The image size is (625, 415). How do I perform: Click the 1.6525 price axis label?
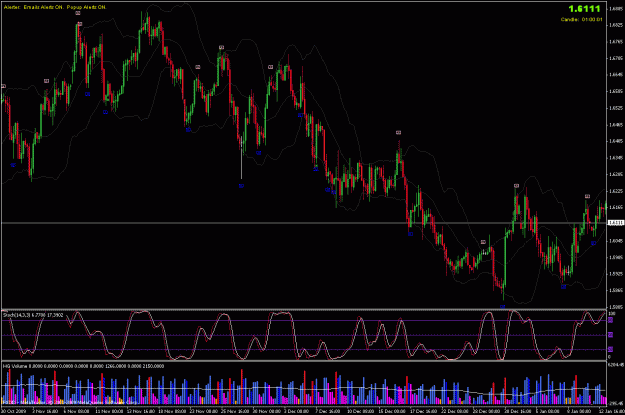616,108
